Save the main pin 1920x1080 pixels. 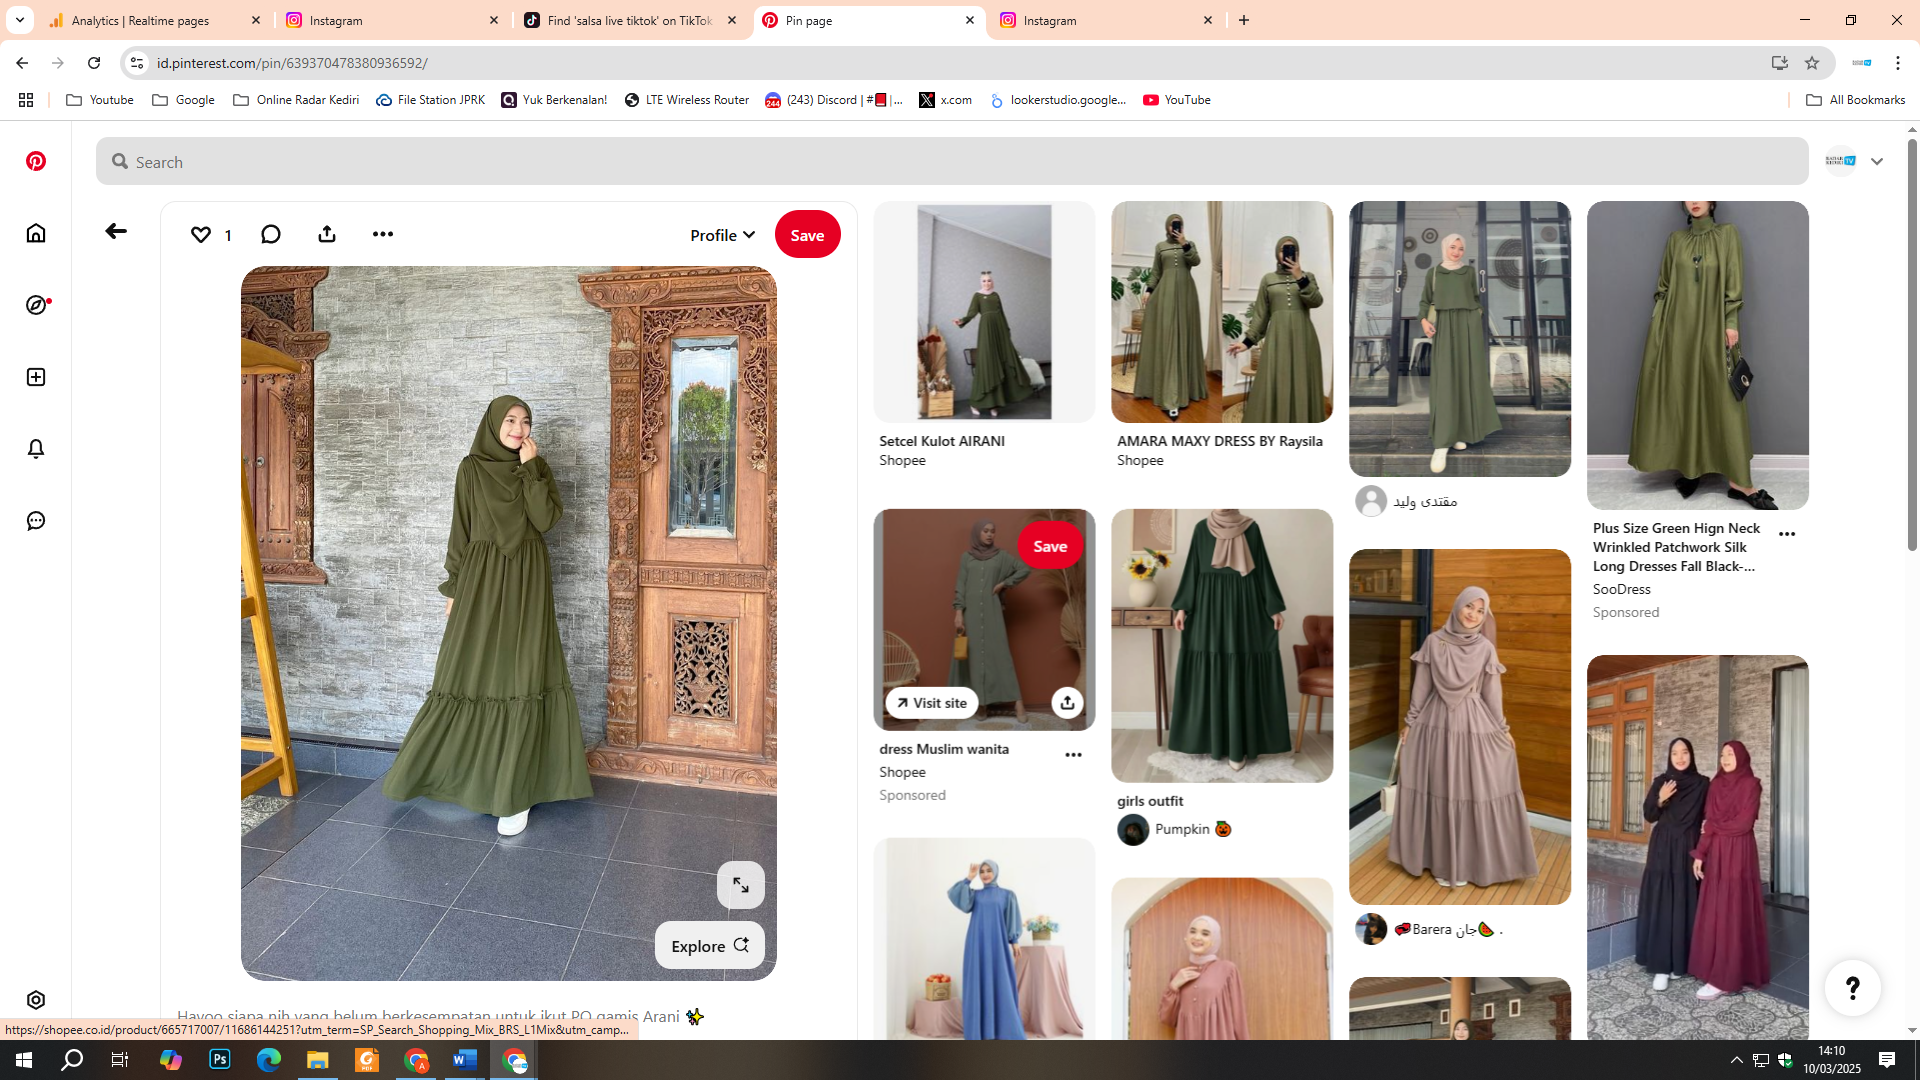[x=807, y=235]
